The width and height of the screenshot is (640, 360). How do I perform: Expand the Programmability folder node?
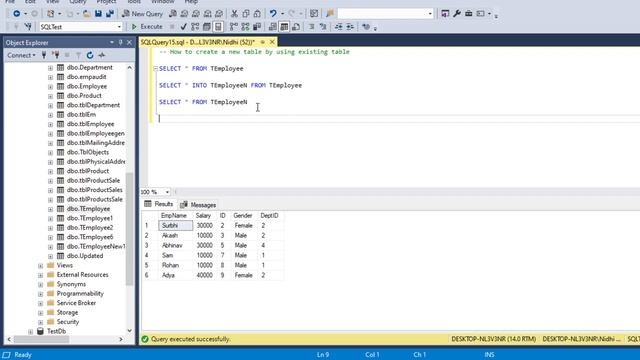pyautogui.click(x=40, y=294)
